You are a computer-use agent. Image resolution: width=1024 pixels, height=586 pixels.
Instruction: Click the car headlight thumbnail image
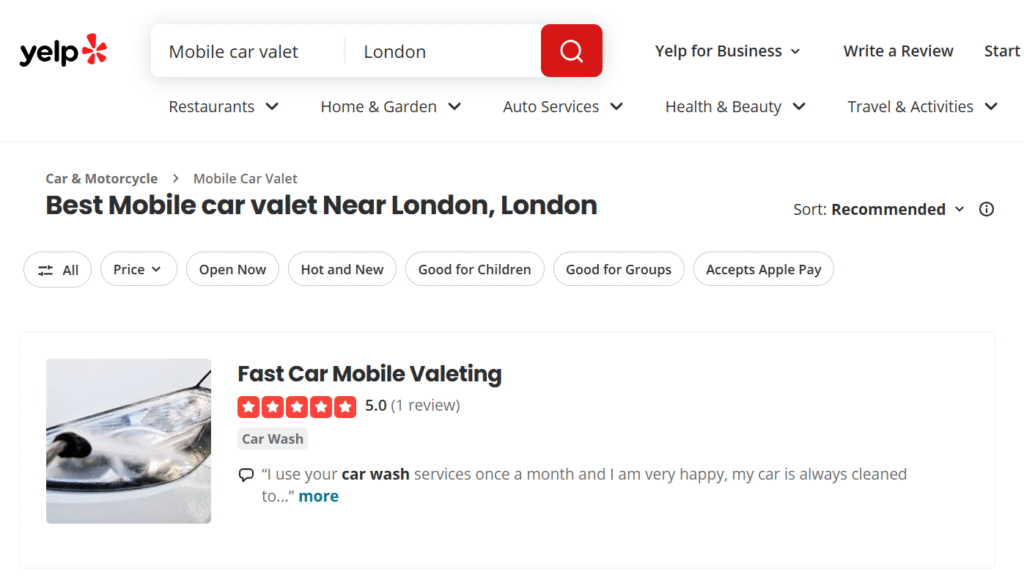128,441
